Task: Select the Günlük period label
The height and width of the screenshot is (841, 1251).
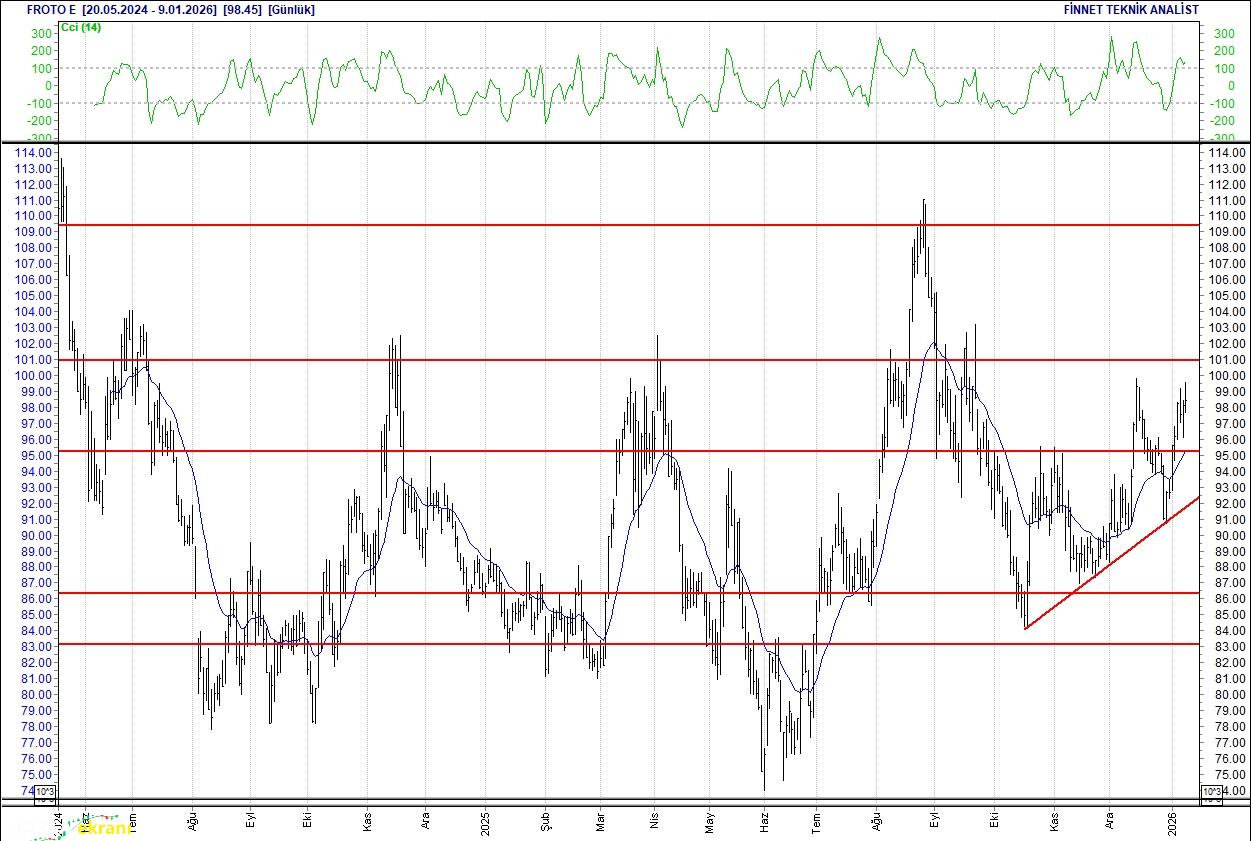Action: (x=292, y=9)
